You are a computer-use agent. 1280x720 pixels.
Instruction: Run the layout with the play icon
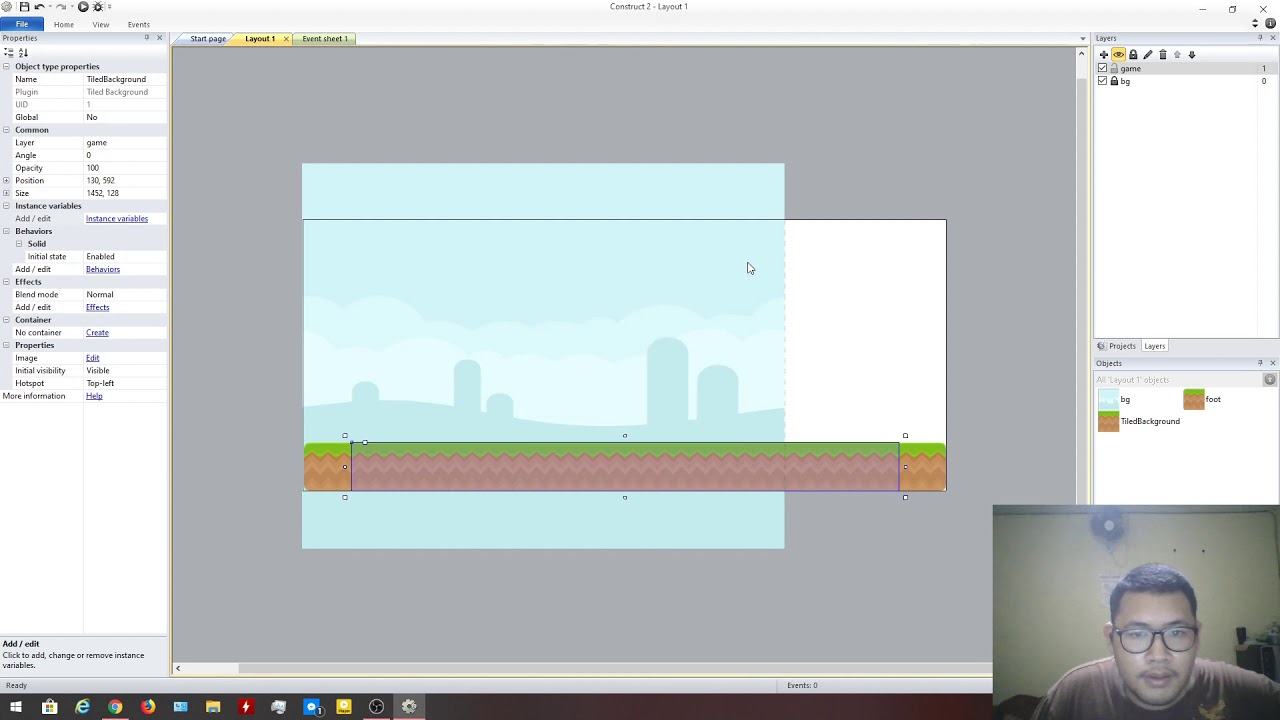(83, 7)
